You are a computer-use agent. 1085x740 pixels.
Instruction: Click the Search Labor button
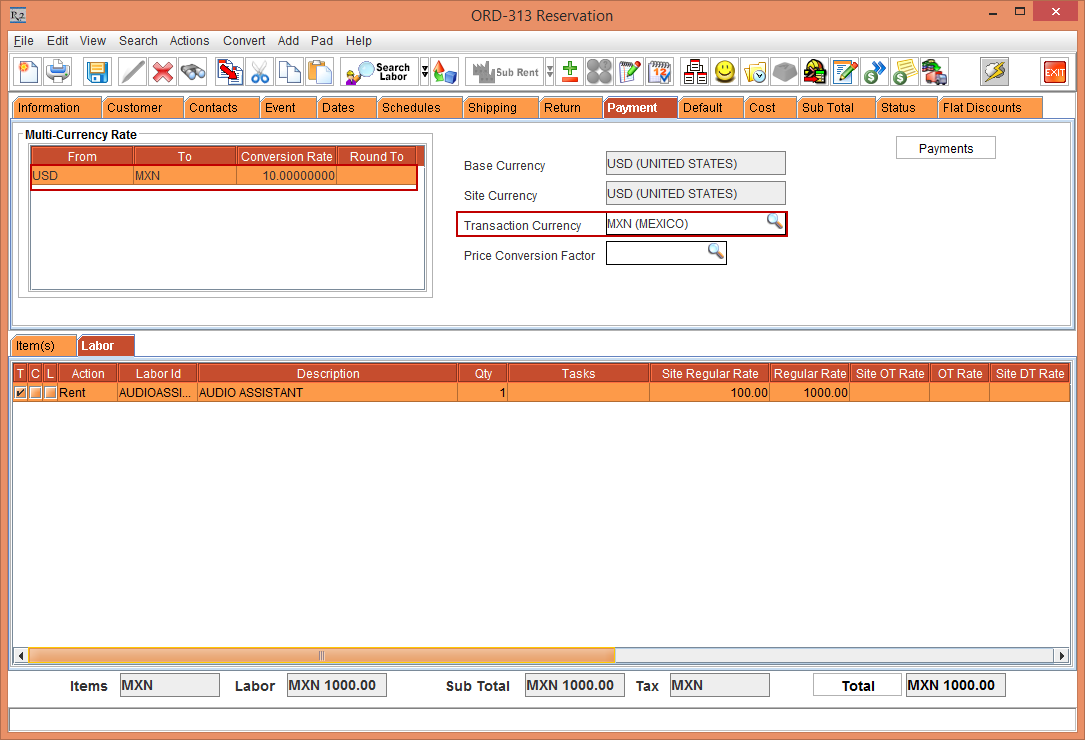379,72
